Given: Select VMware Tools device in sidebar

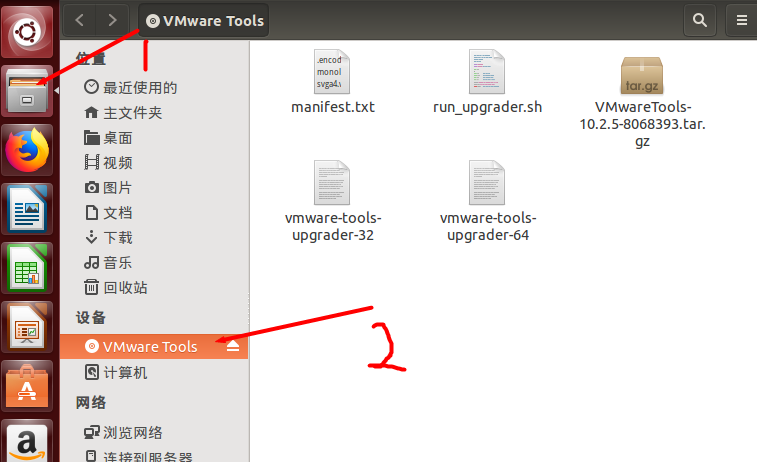Looking at the screenshot, I should click(x=154, y=346).
